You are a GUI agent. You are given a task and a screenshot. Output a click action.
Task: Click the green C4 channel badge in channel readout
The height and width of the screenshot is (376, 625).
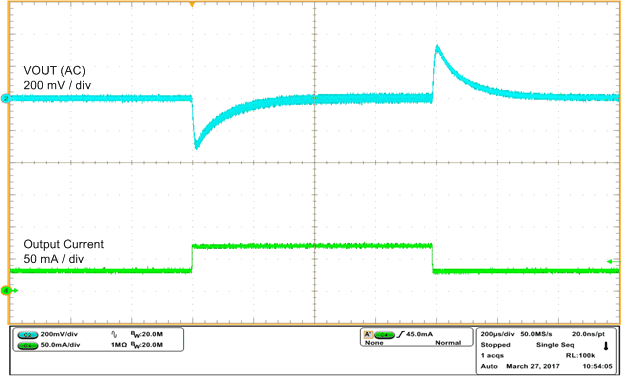click(28, 345)
